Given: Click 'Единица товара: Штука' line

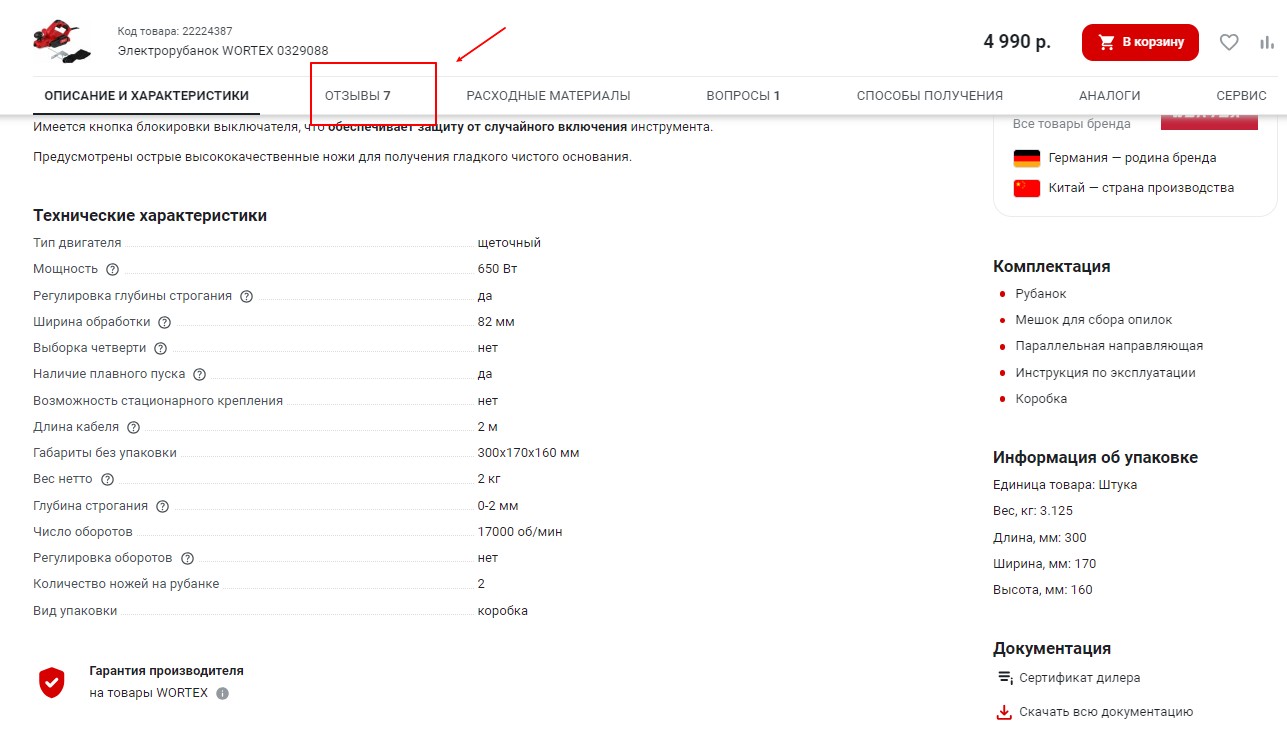Looking at the screenshot, I should (x=1065, y=485).
